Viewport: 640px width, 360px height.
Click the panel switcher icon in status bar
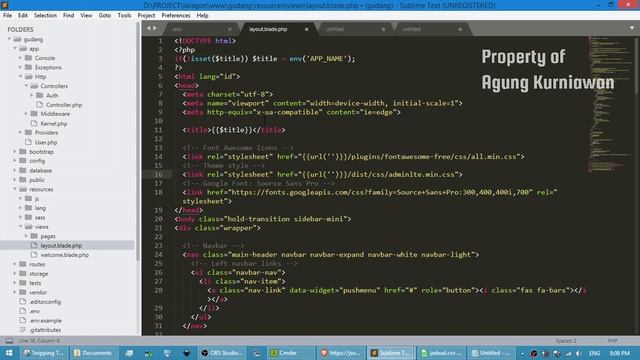pos(9,340)
